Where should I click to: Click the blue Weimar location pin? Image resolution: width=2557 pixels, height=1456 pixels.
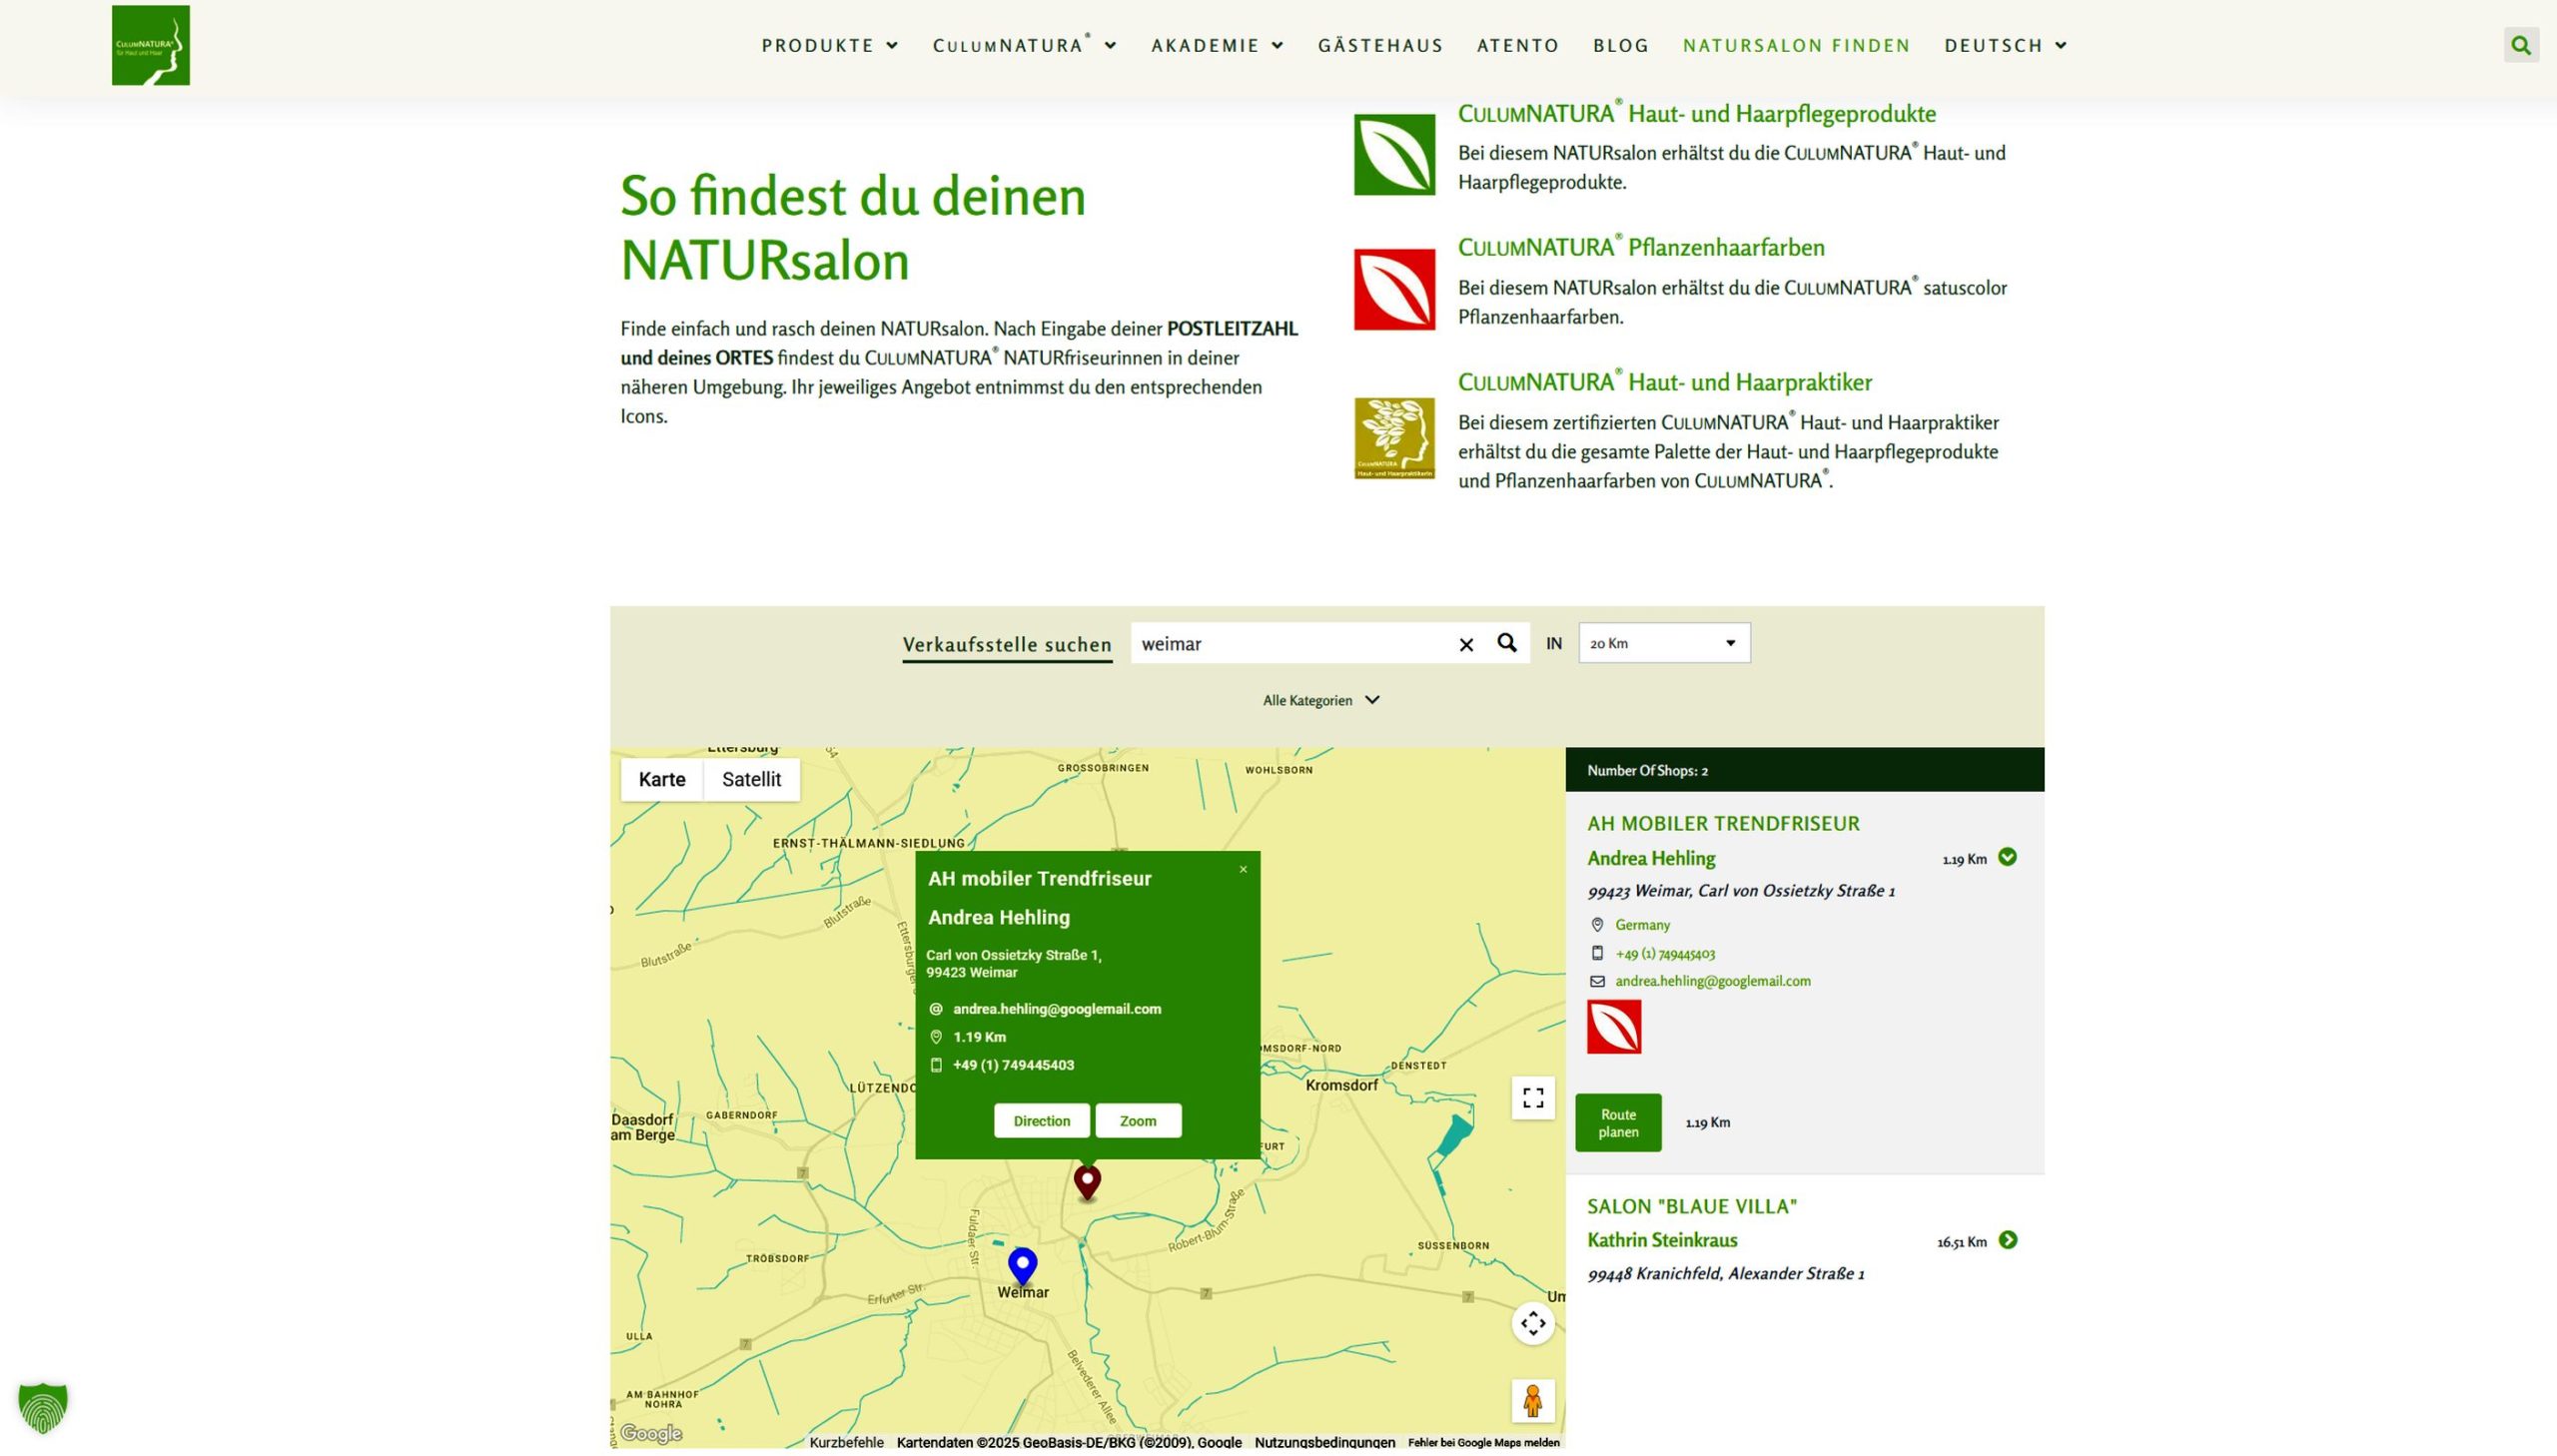[1022, 1265]
